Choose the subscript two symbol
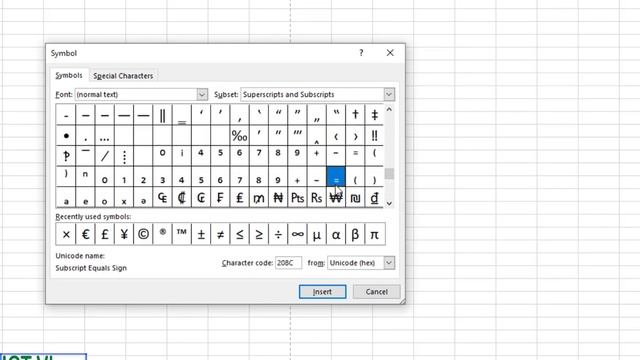 tap(143, 176)
